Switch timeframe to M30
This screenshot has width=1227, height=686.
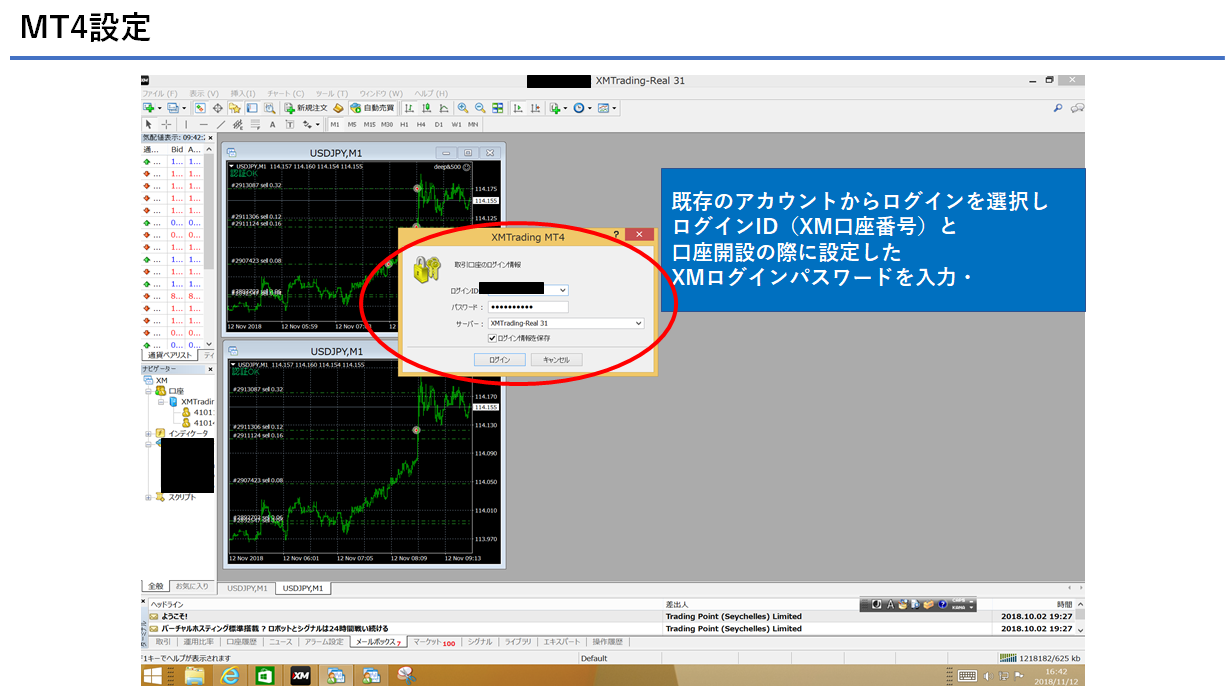click(388, 125)
